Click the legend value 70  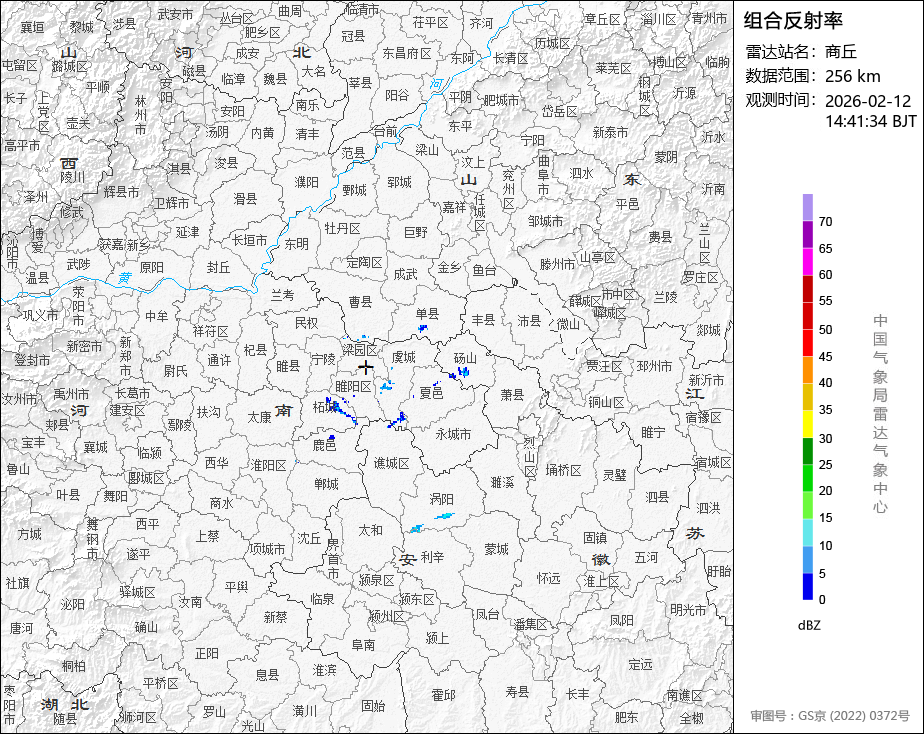825,221
